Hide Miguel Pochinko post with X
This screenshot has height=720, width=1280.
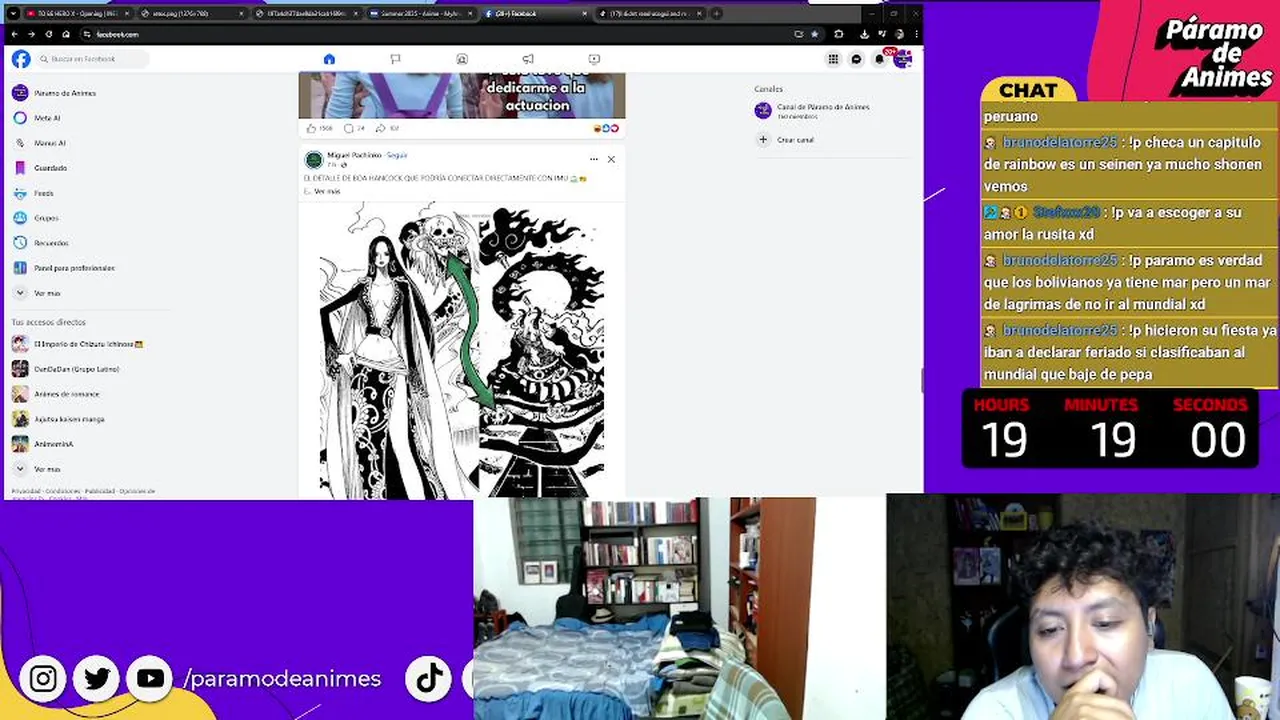[x=611, y=159]
